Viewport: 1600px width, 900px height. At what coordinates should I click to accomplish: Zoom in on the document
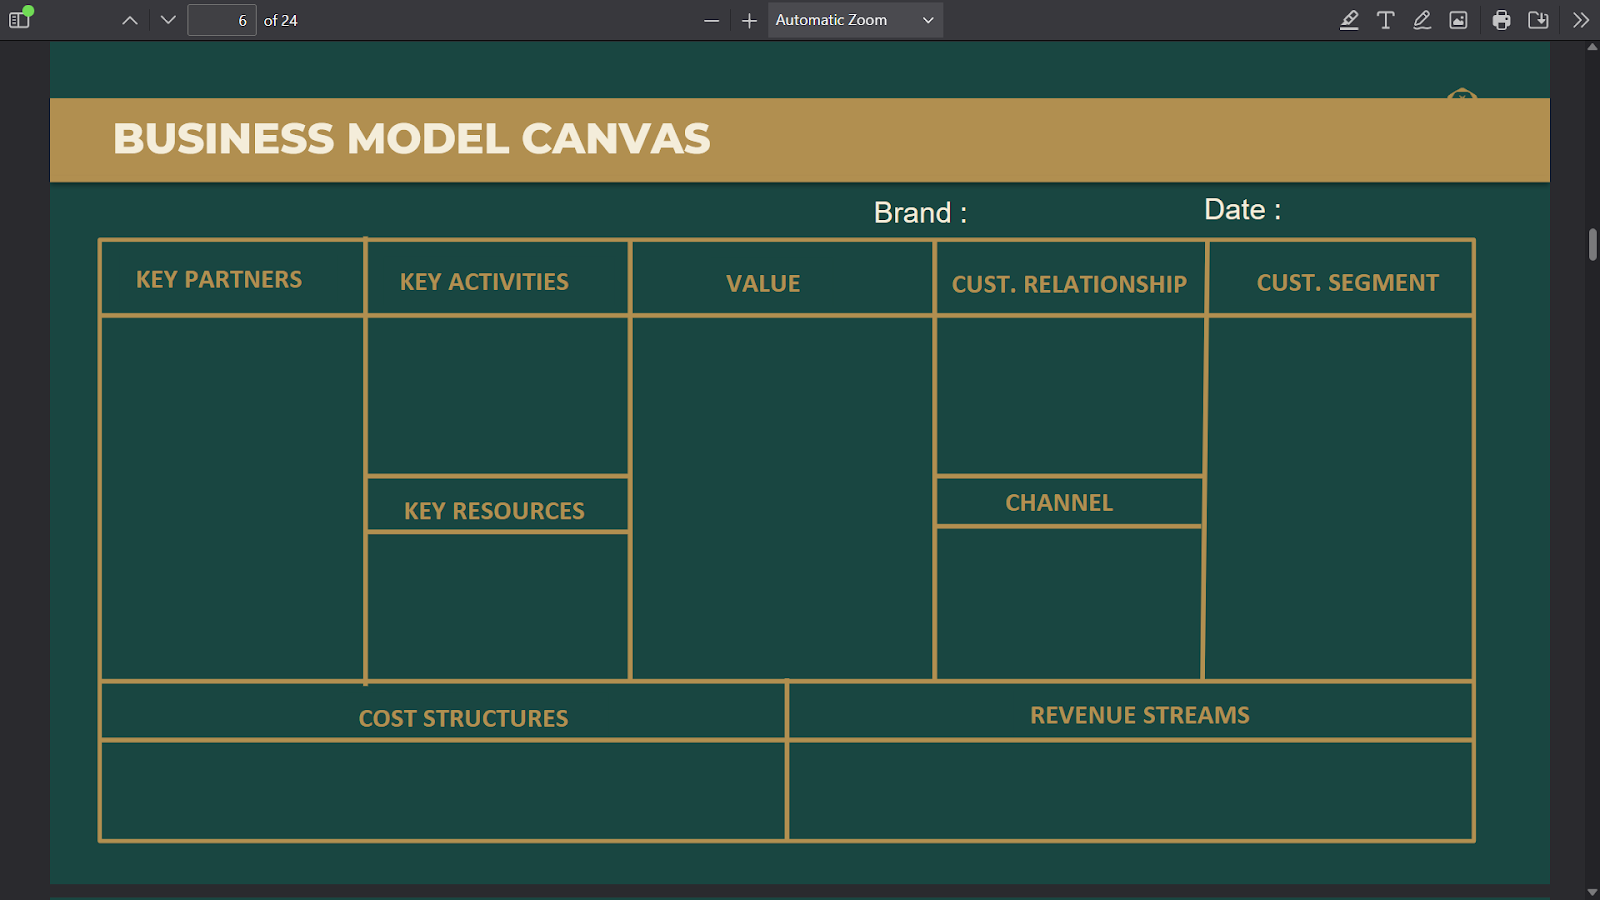click(749, 20)
